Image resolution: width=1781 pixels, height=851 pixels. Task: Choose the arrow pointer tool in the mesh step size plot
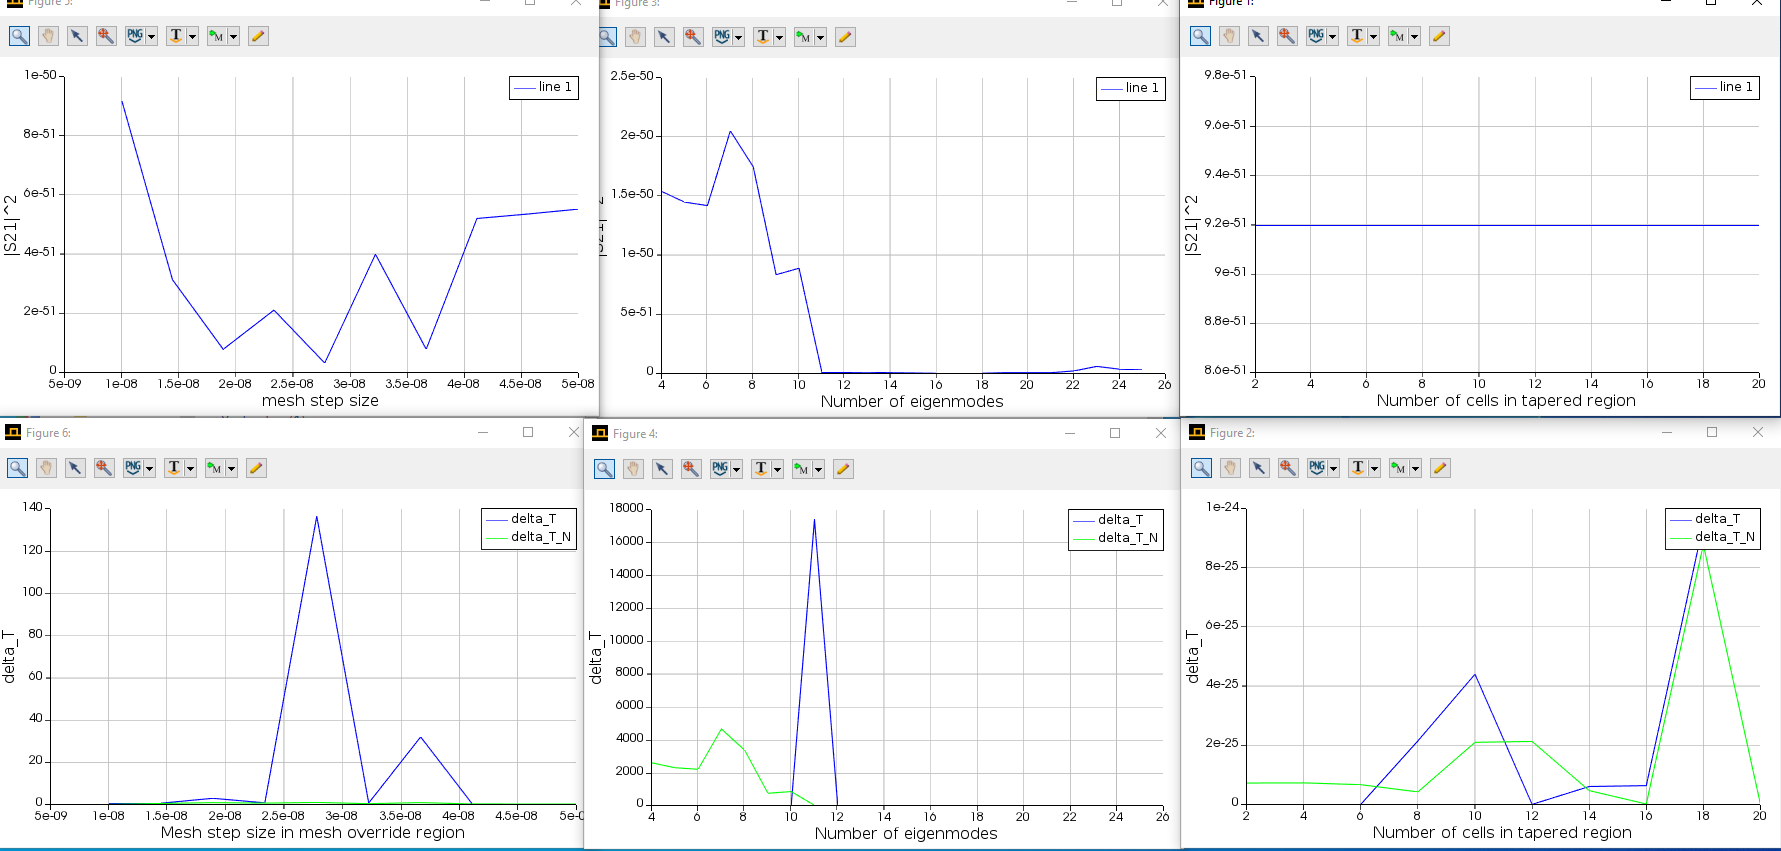pos(77,36)
